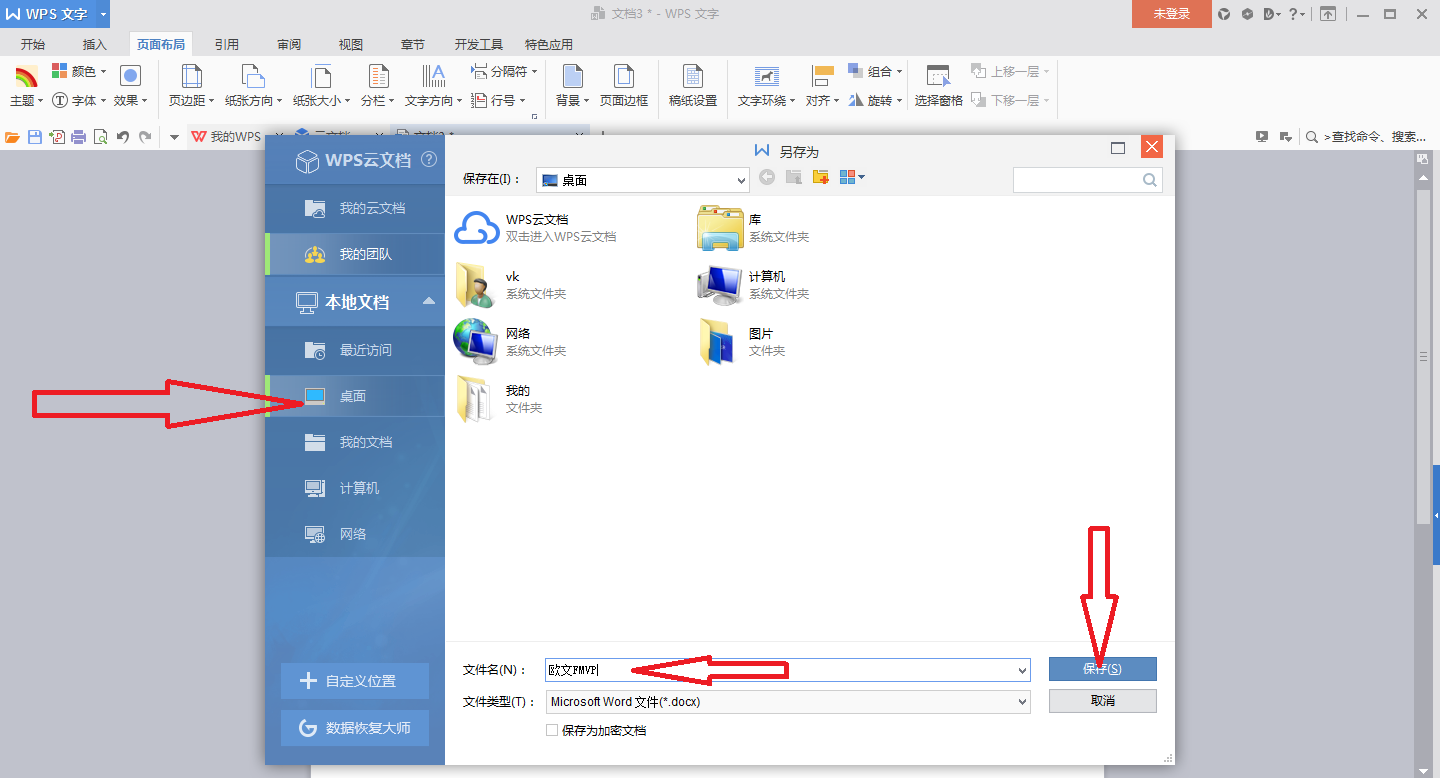Screen dimensions: 1440x778
Task: Open the 旋转 rotate dropdown
Action: [876, 100]
